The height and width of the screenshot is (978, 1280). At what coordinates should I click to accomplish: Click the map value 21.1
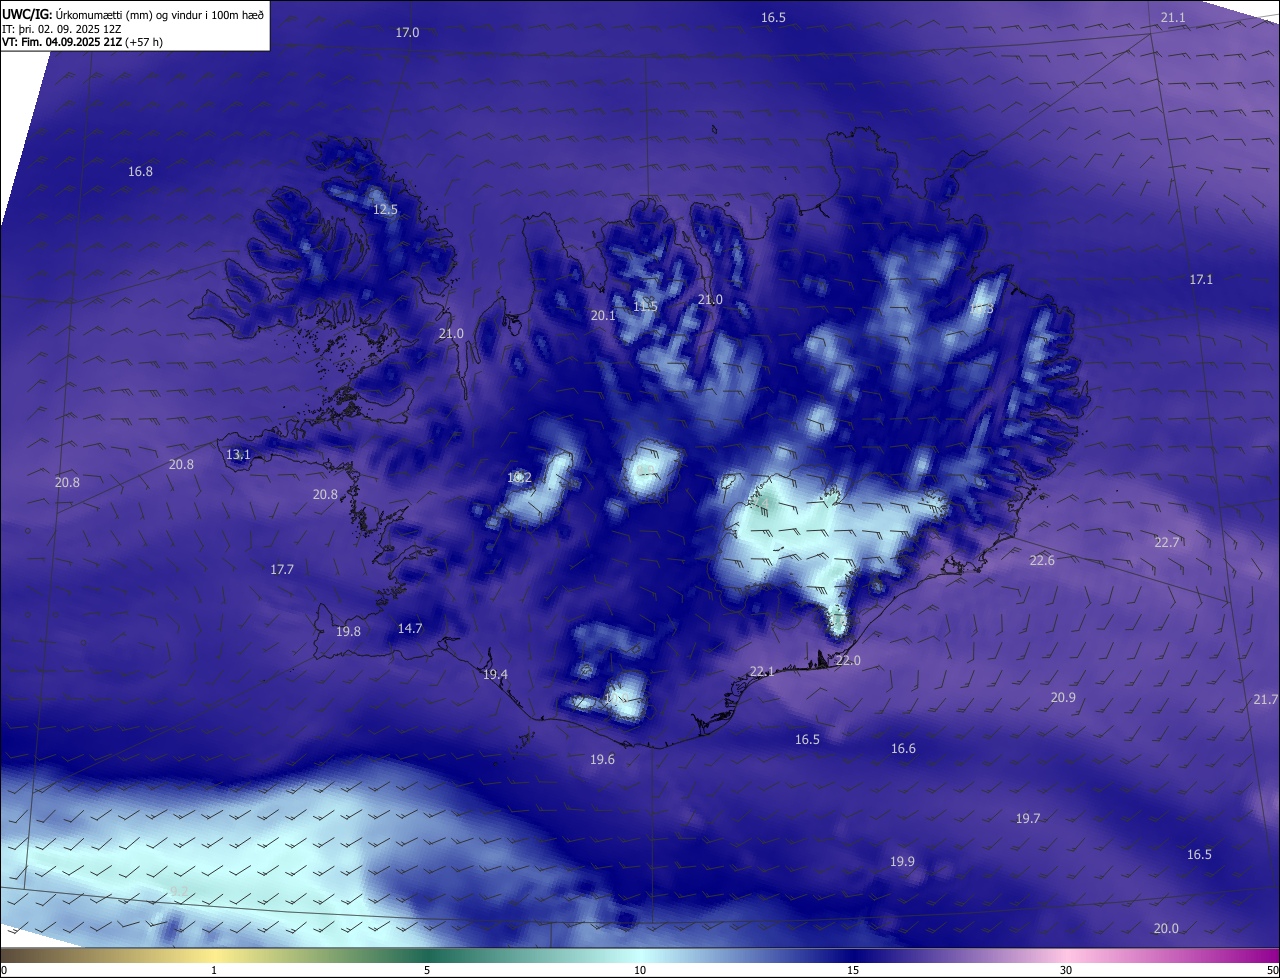(x=1173, y=18)
